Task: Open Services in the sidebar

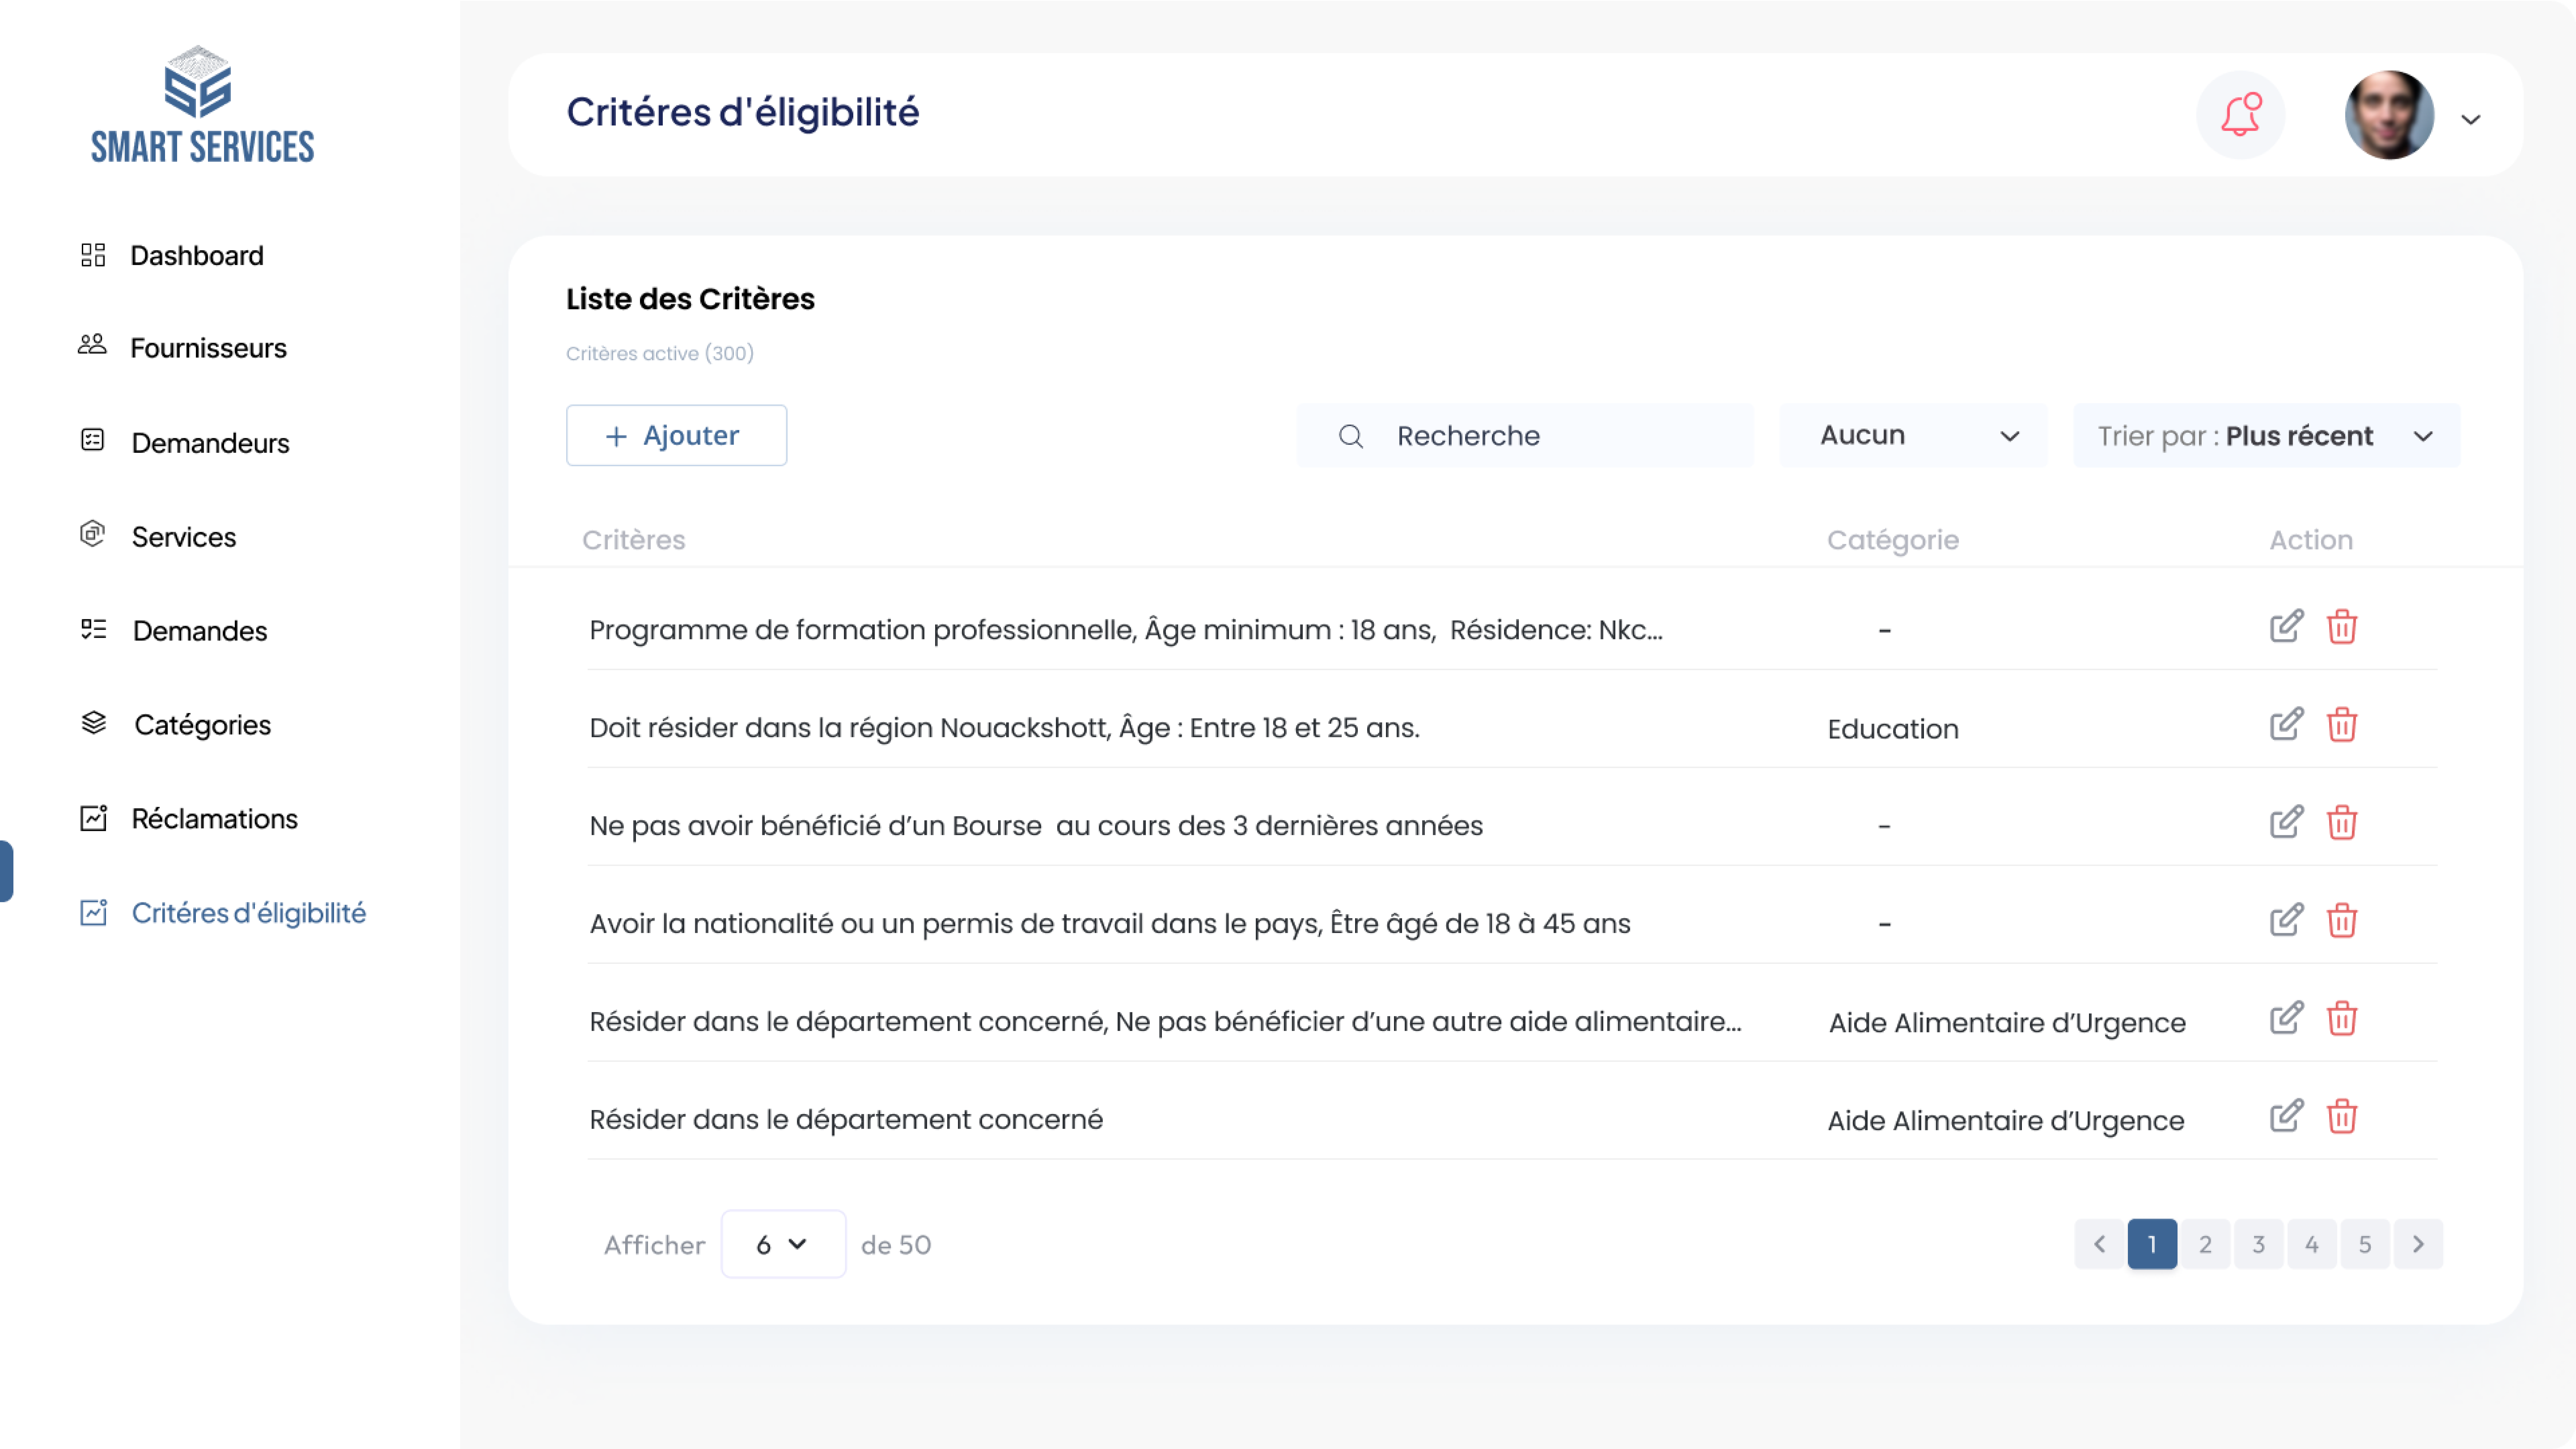Action: click(158, 536)
